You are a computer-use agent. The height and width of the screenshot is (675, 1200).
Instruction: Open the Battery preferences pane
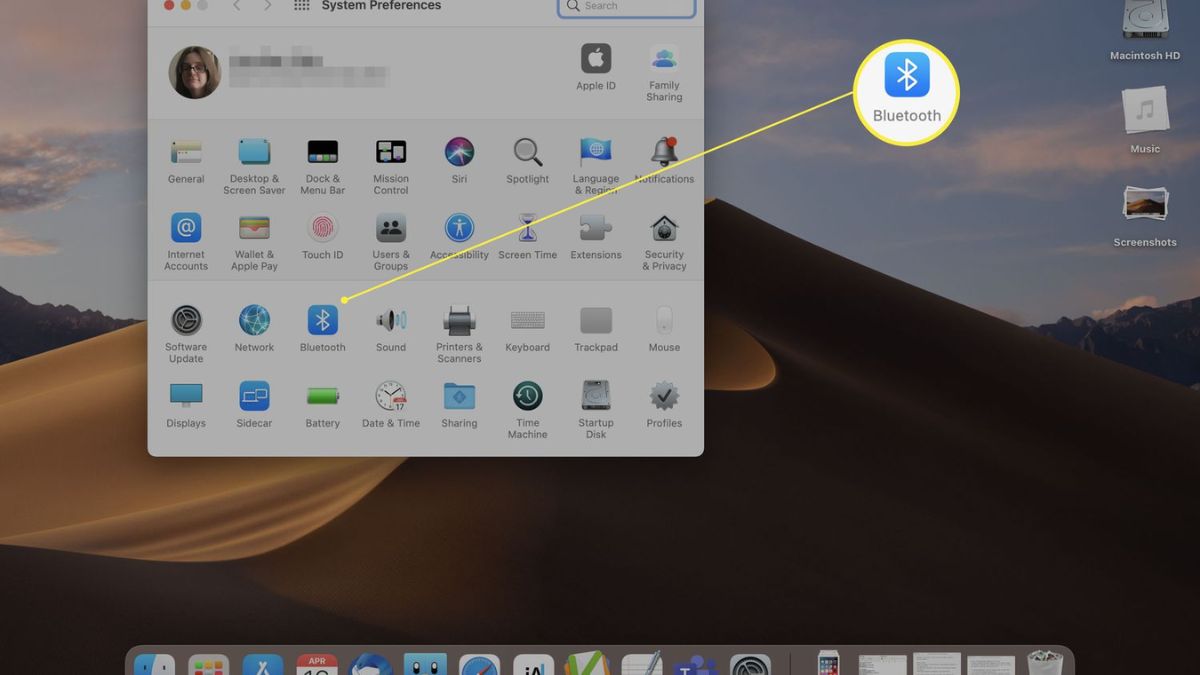(x=322, y=396)
